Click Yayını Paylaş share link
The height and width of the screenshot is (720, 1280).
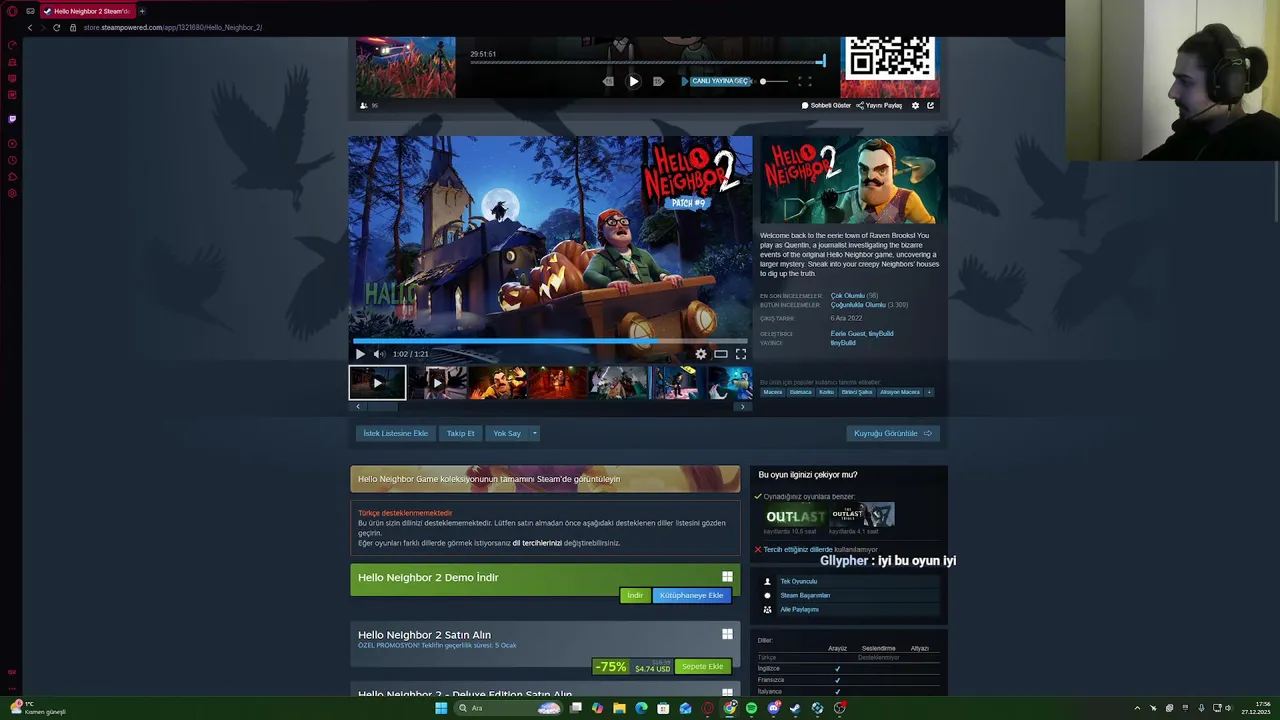[879, 105]
